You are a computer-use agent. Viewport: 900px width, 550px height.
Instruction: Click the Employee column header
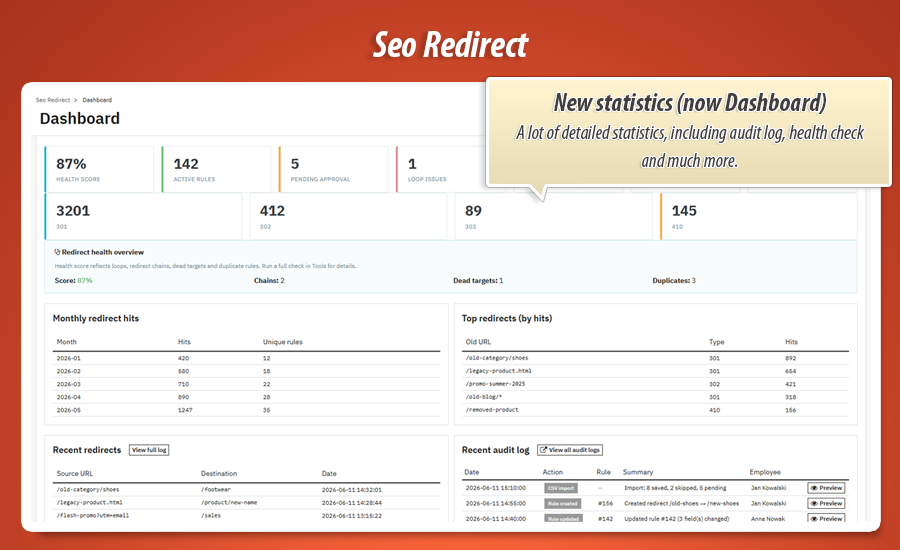click(765, 472)
